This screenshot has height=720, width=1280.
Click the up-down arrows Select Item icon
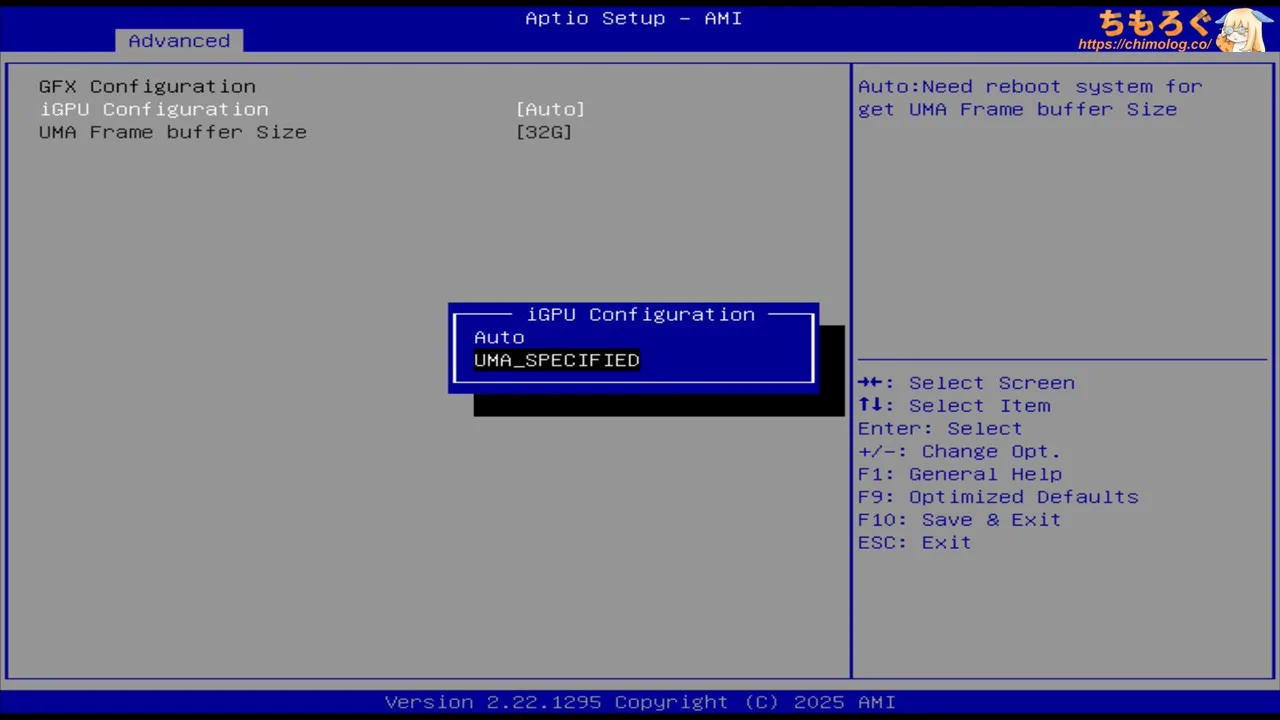tap(870, 406)
